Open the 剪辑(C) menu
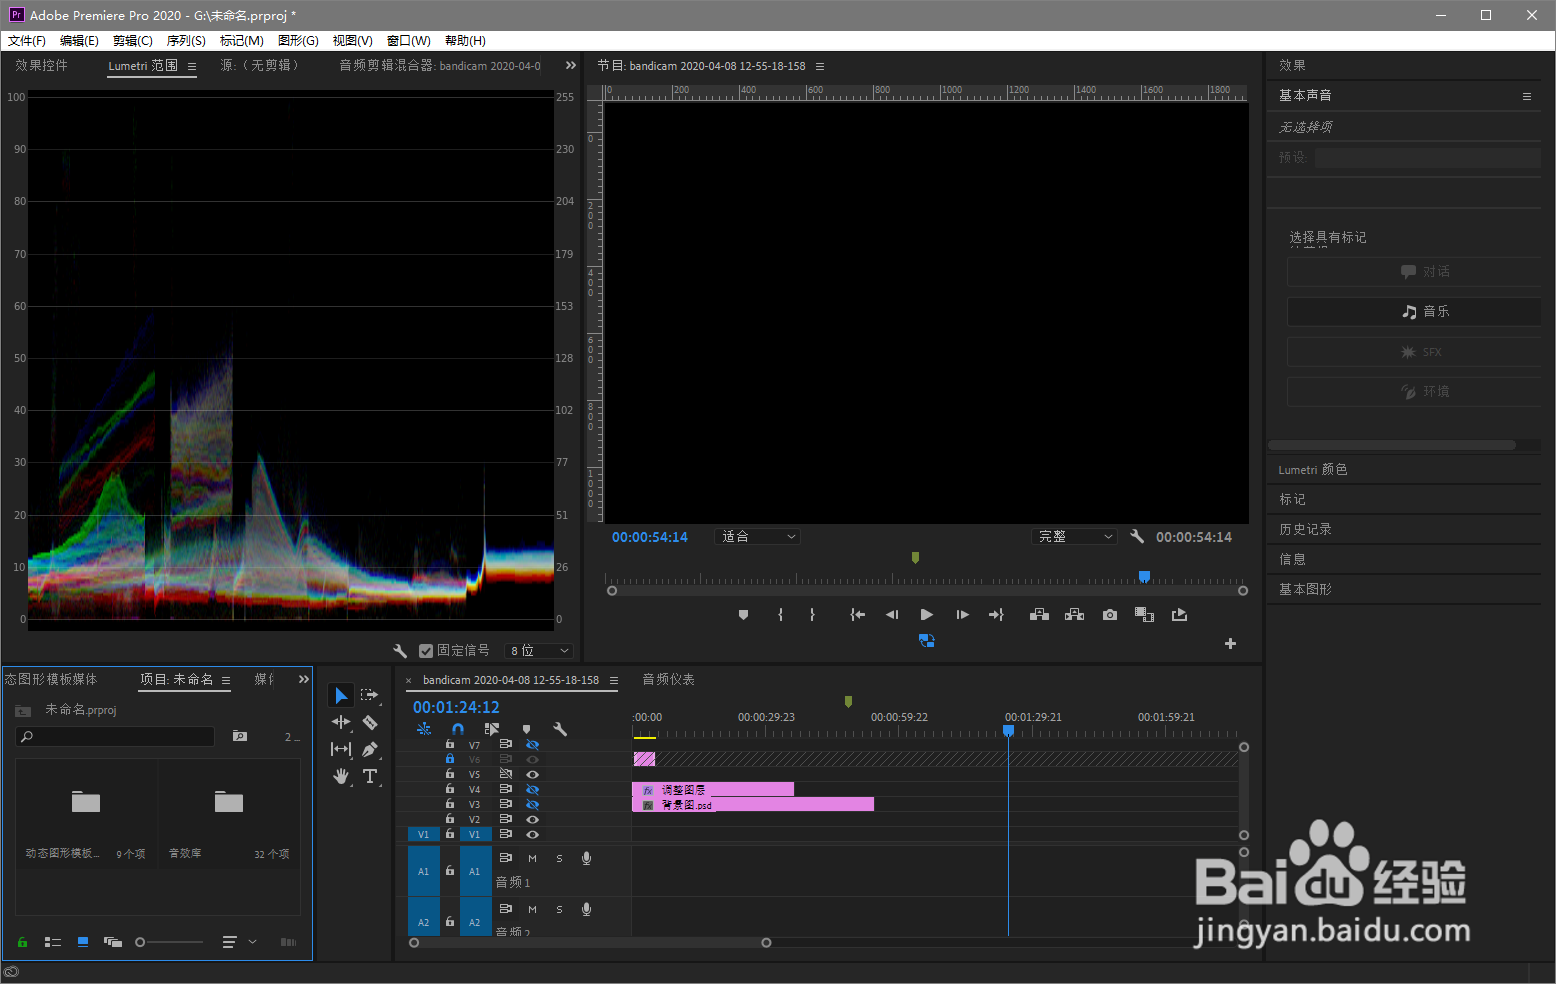 [132, 41]
